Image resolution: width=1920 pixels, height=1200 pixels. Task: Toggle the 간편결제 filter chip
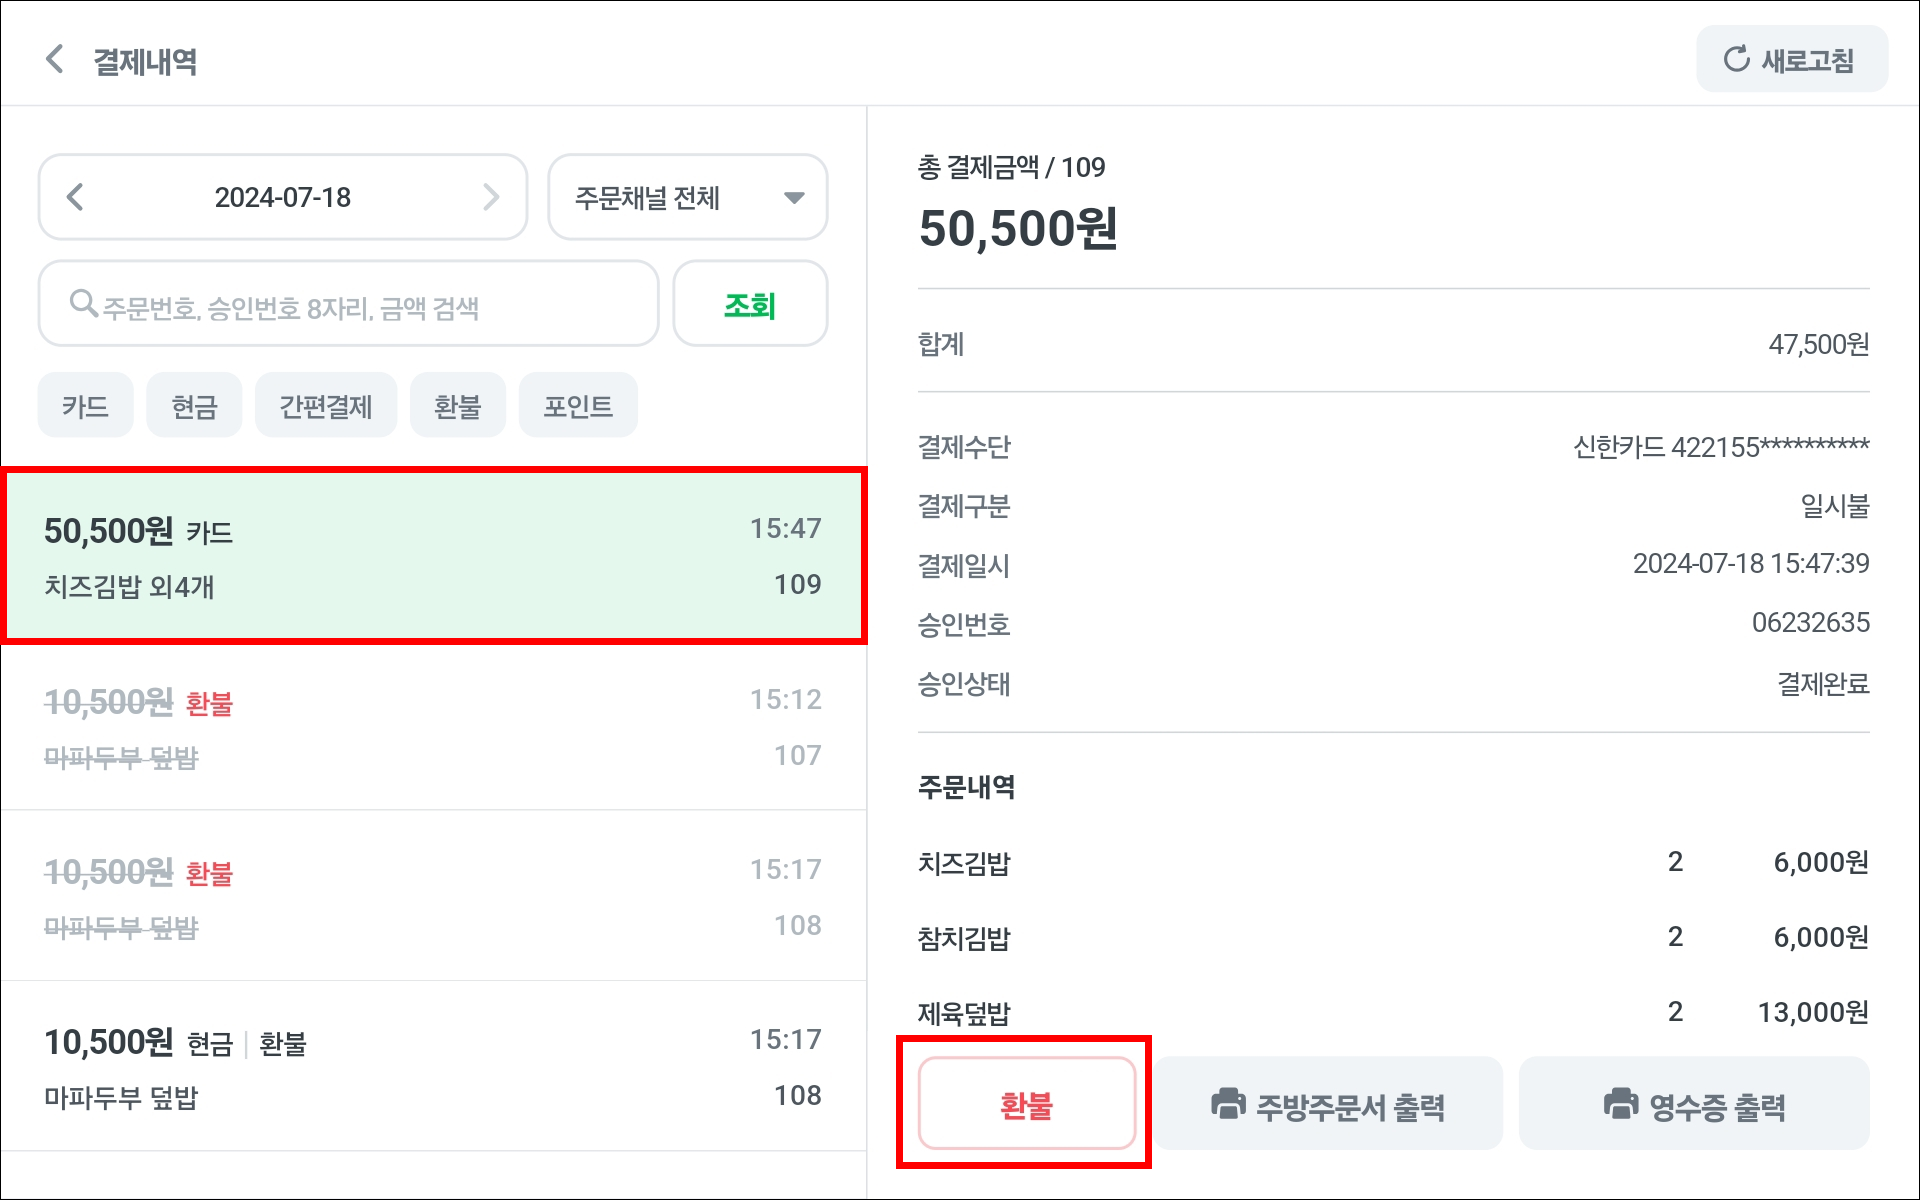click(x=326, y=405)
